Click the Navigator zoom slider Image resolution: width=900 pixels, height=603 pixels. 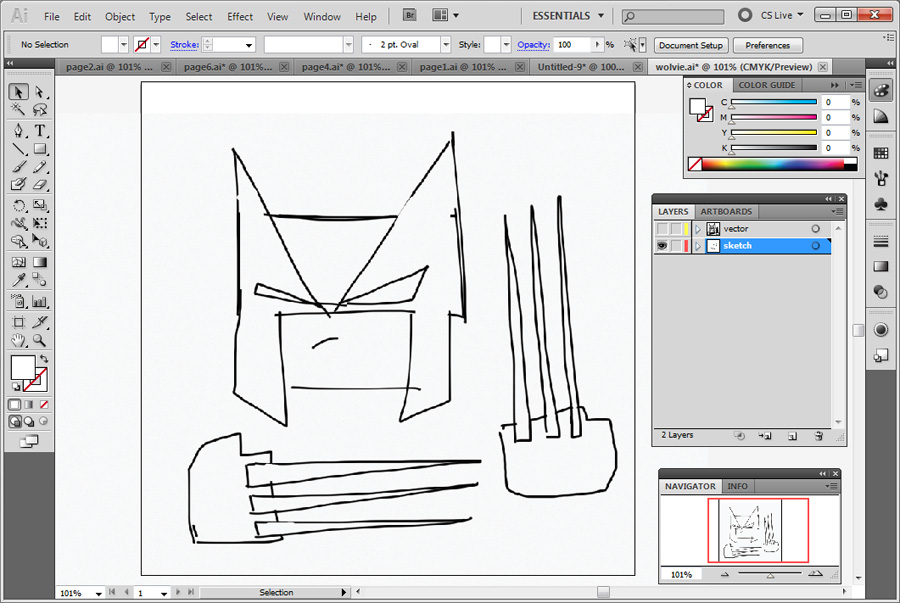pyautogui.click(x=770, y=574)
